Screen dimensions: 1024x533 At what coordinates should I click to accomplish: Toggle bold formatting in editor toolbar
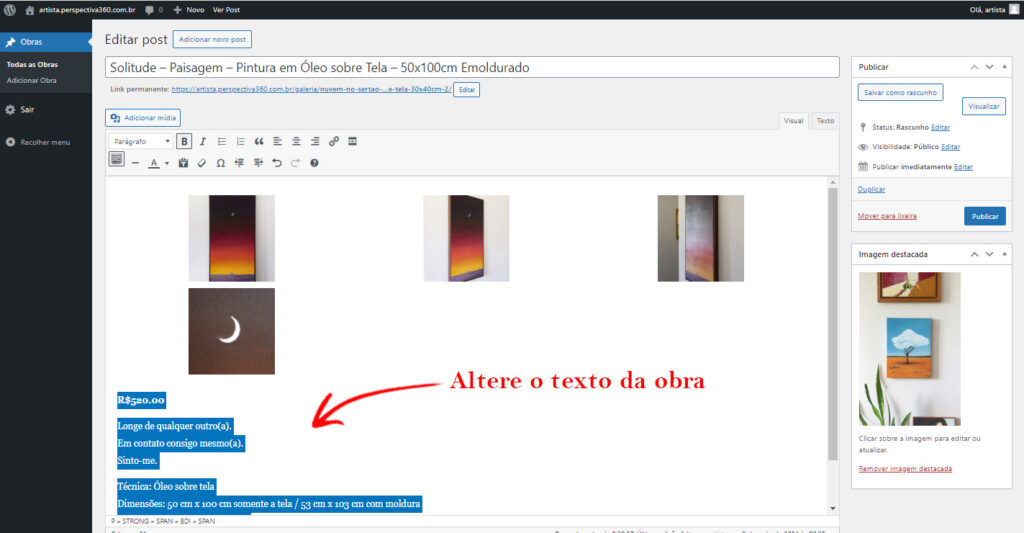click(184, 141)
